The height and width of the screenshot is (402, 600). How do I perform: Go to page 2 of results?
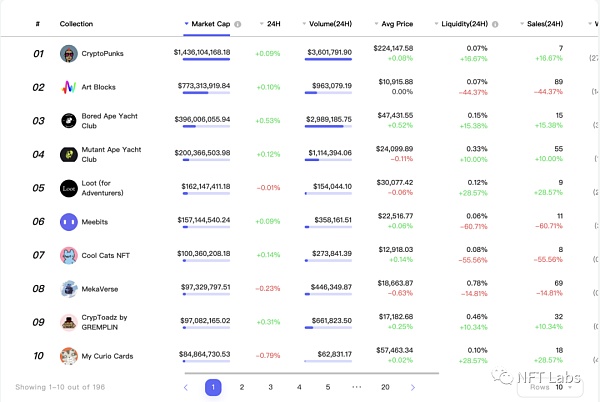(x=242, y=387)
